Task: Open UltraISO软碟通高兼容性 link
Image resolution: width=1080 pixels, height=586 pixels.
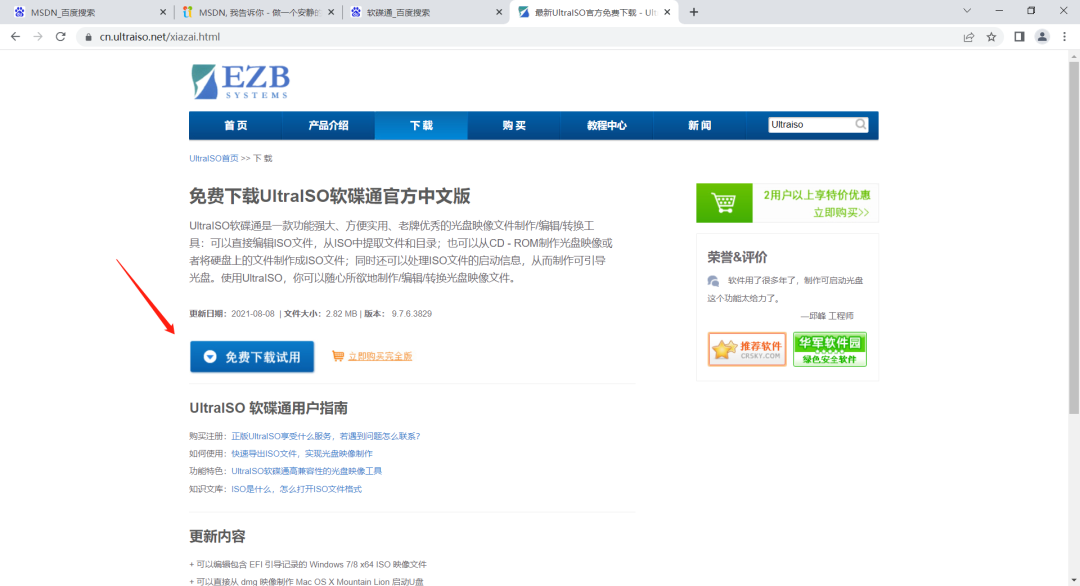Action: coord(307,471)
